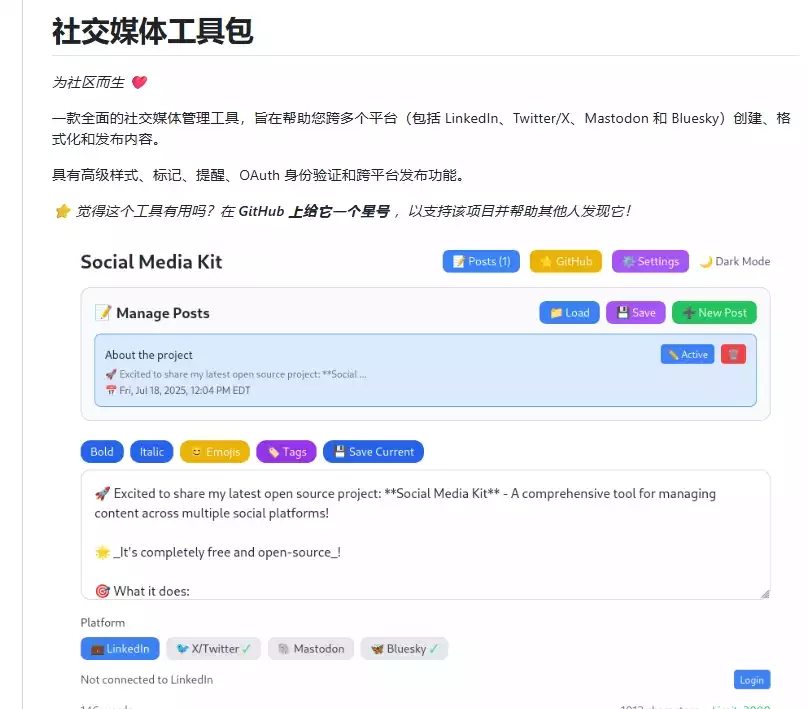Click the Platform label
This screenshot has height=709, width=809.
click(x=103, y=623)
